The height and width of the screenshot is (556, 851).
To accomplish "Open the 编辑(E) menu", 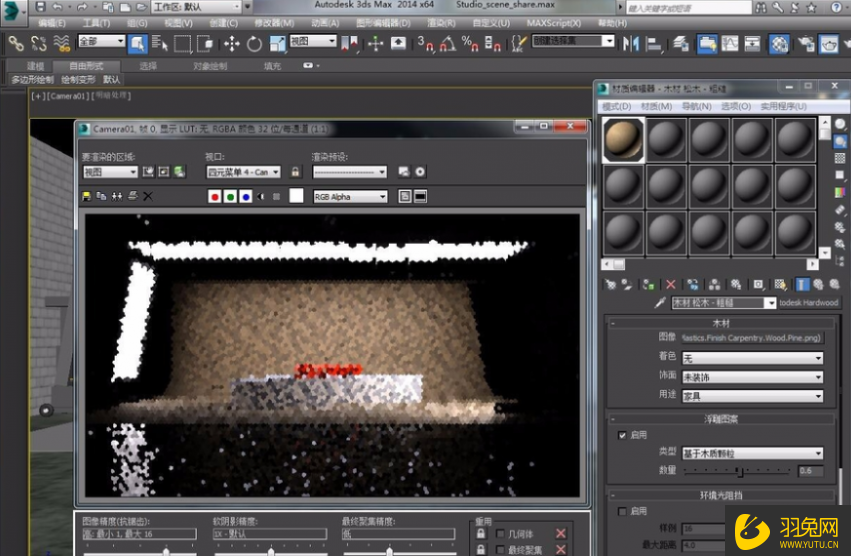I will coord(52,23).
